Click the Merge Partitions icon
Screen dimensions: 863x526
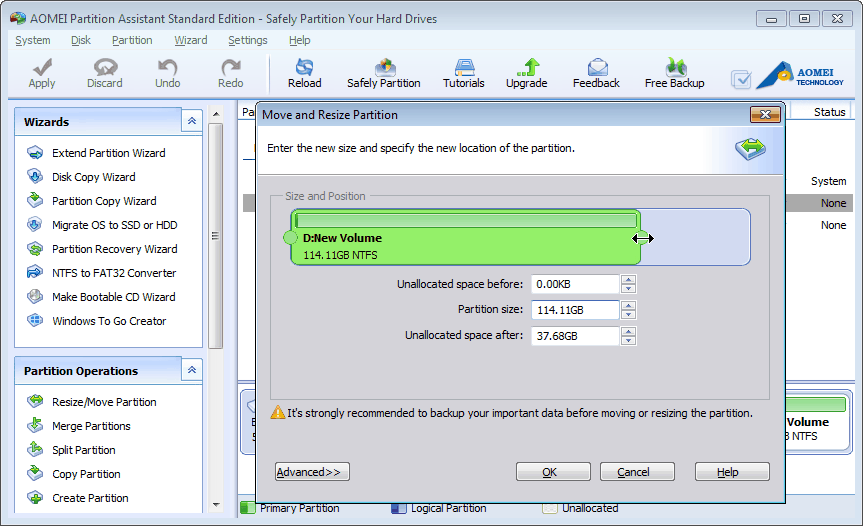tap(35, 425)
